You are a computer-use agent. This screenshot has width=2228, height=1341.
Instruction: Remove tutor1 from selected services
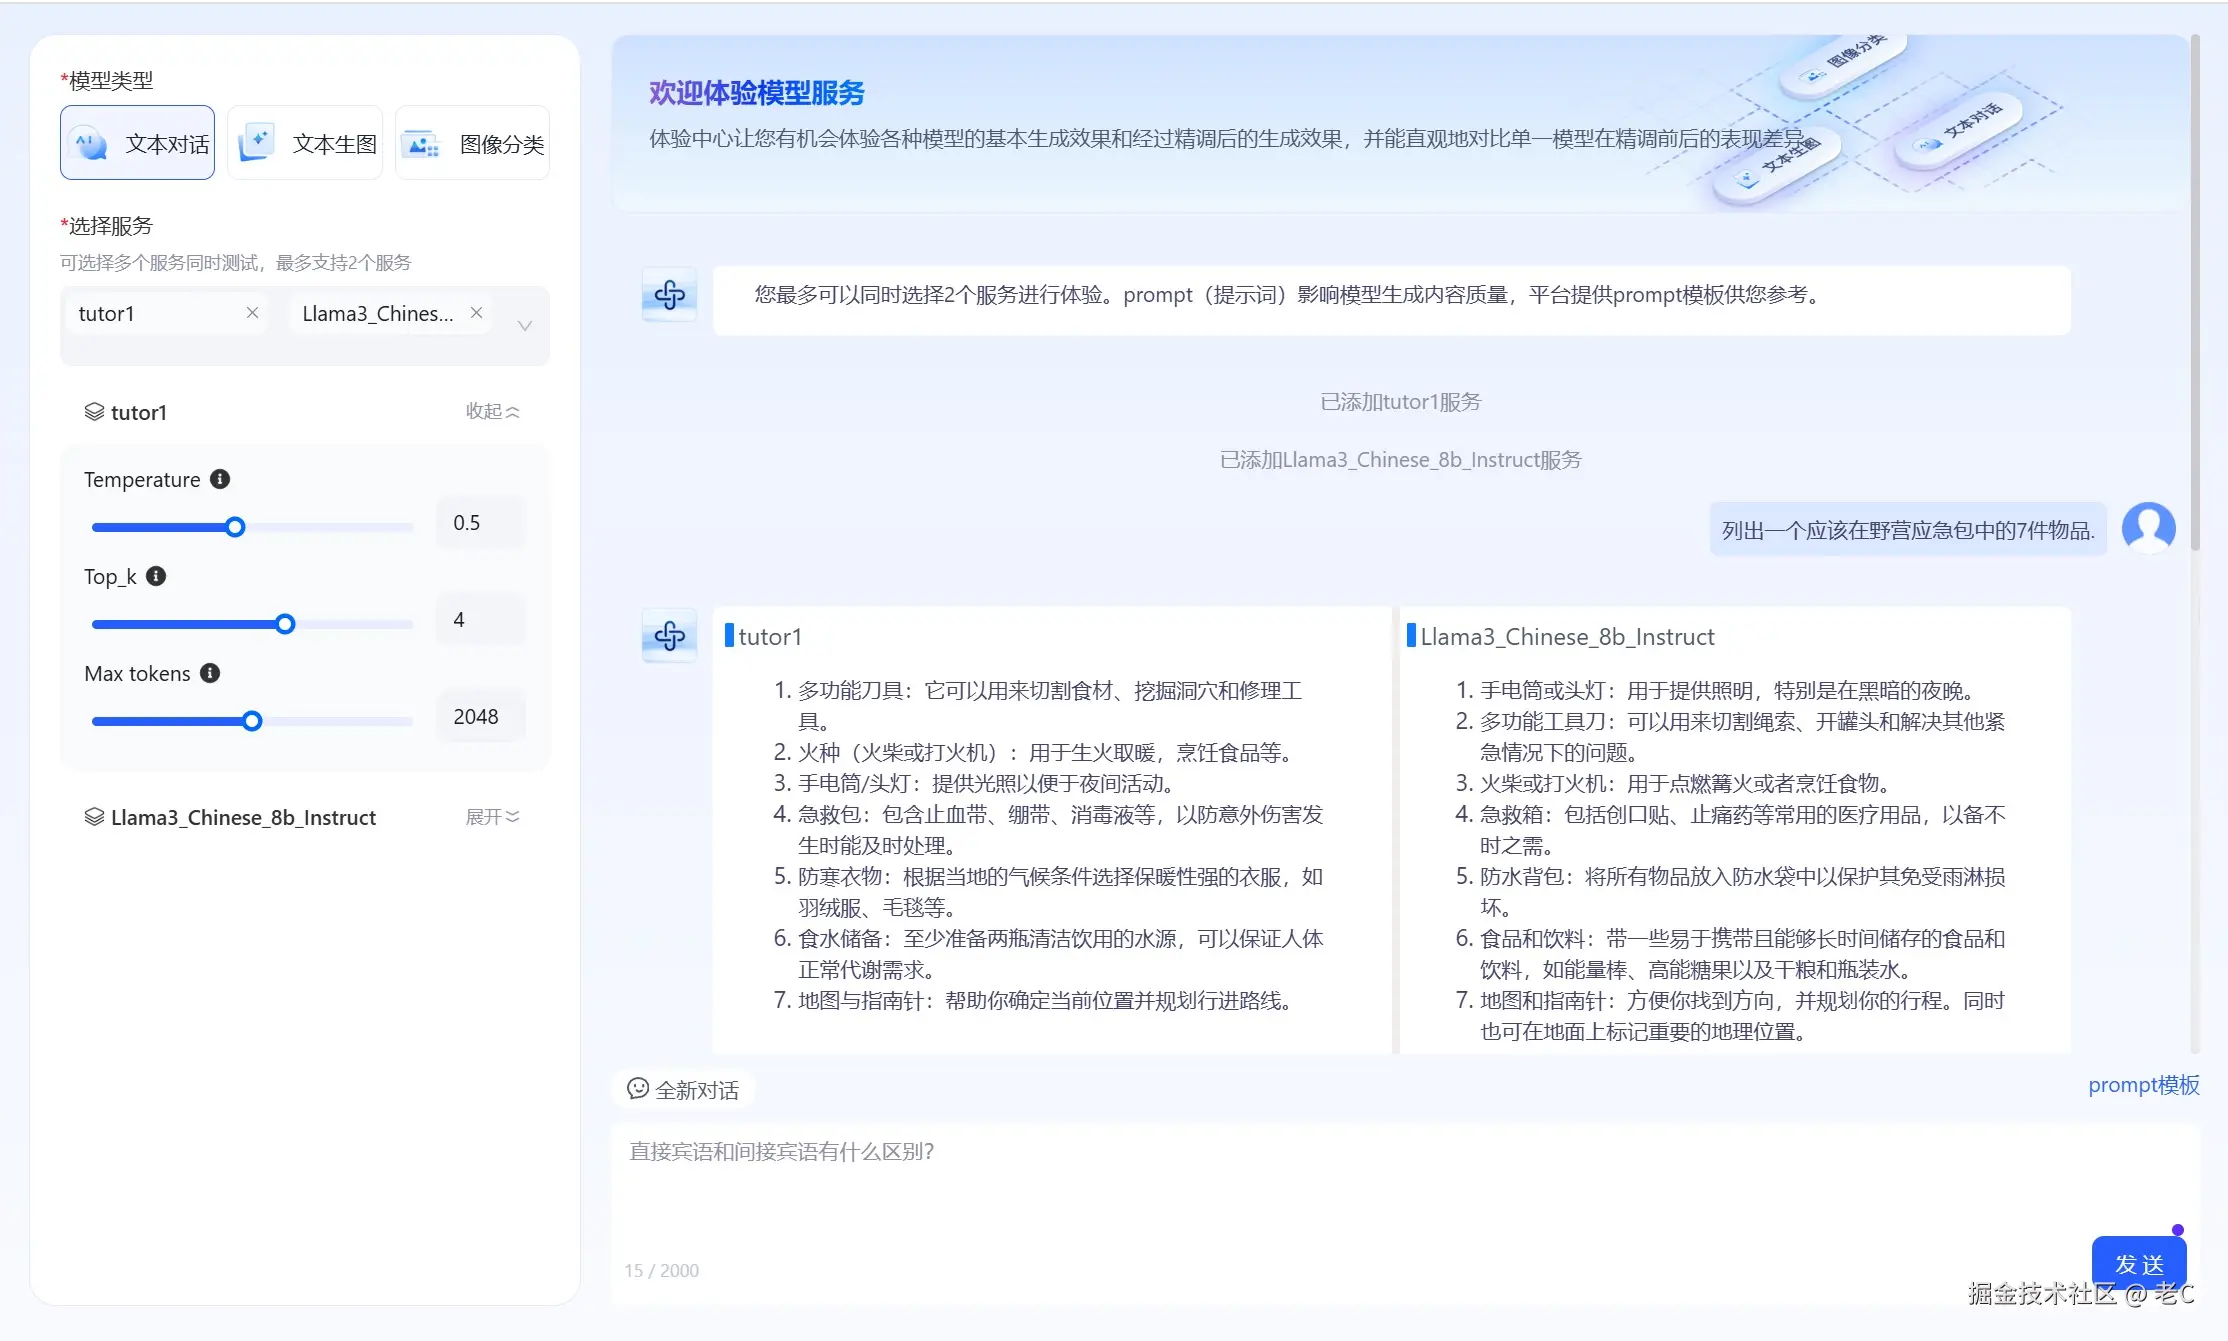(x=252, y=313)
